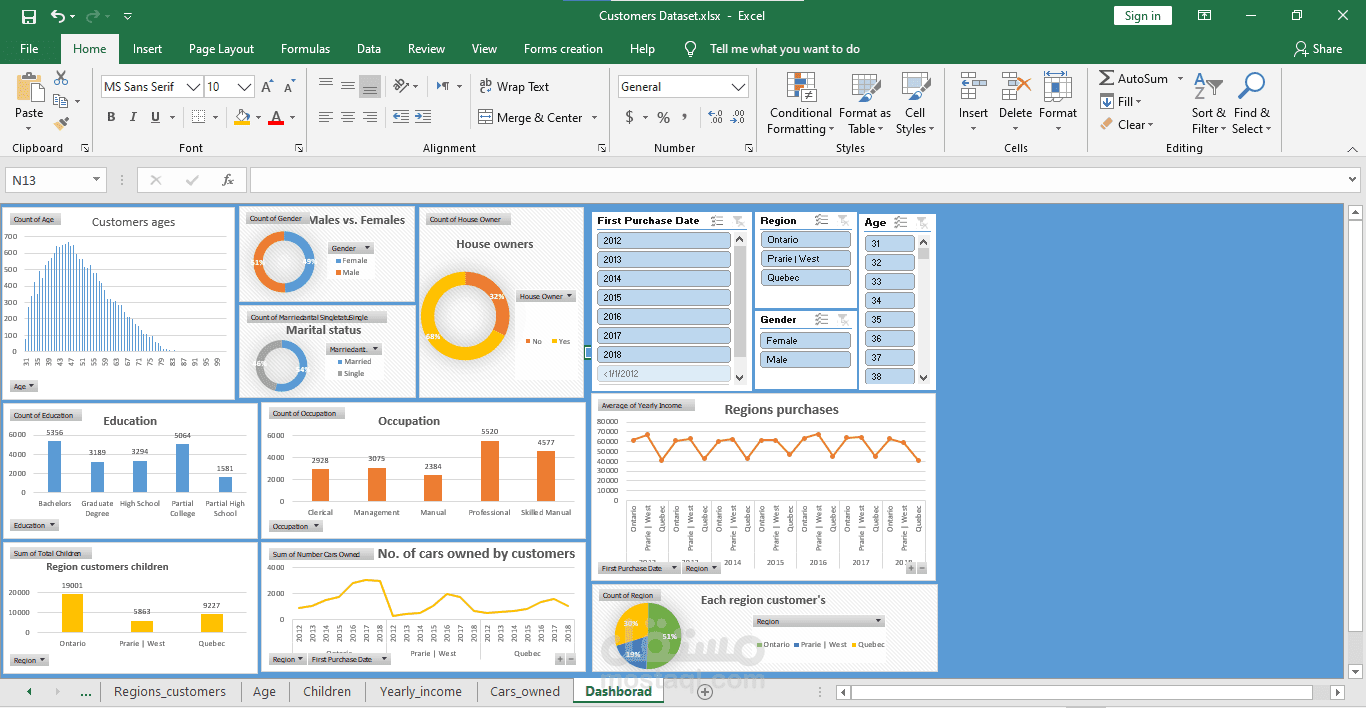The height and width of the screenshot is (708, 1366).
Task: Click the Paste clipboard icon
Action: 29,88
